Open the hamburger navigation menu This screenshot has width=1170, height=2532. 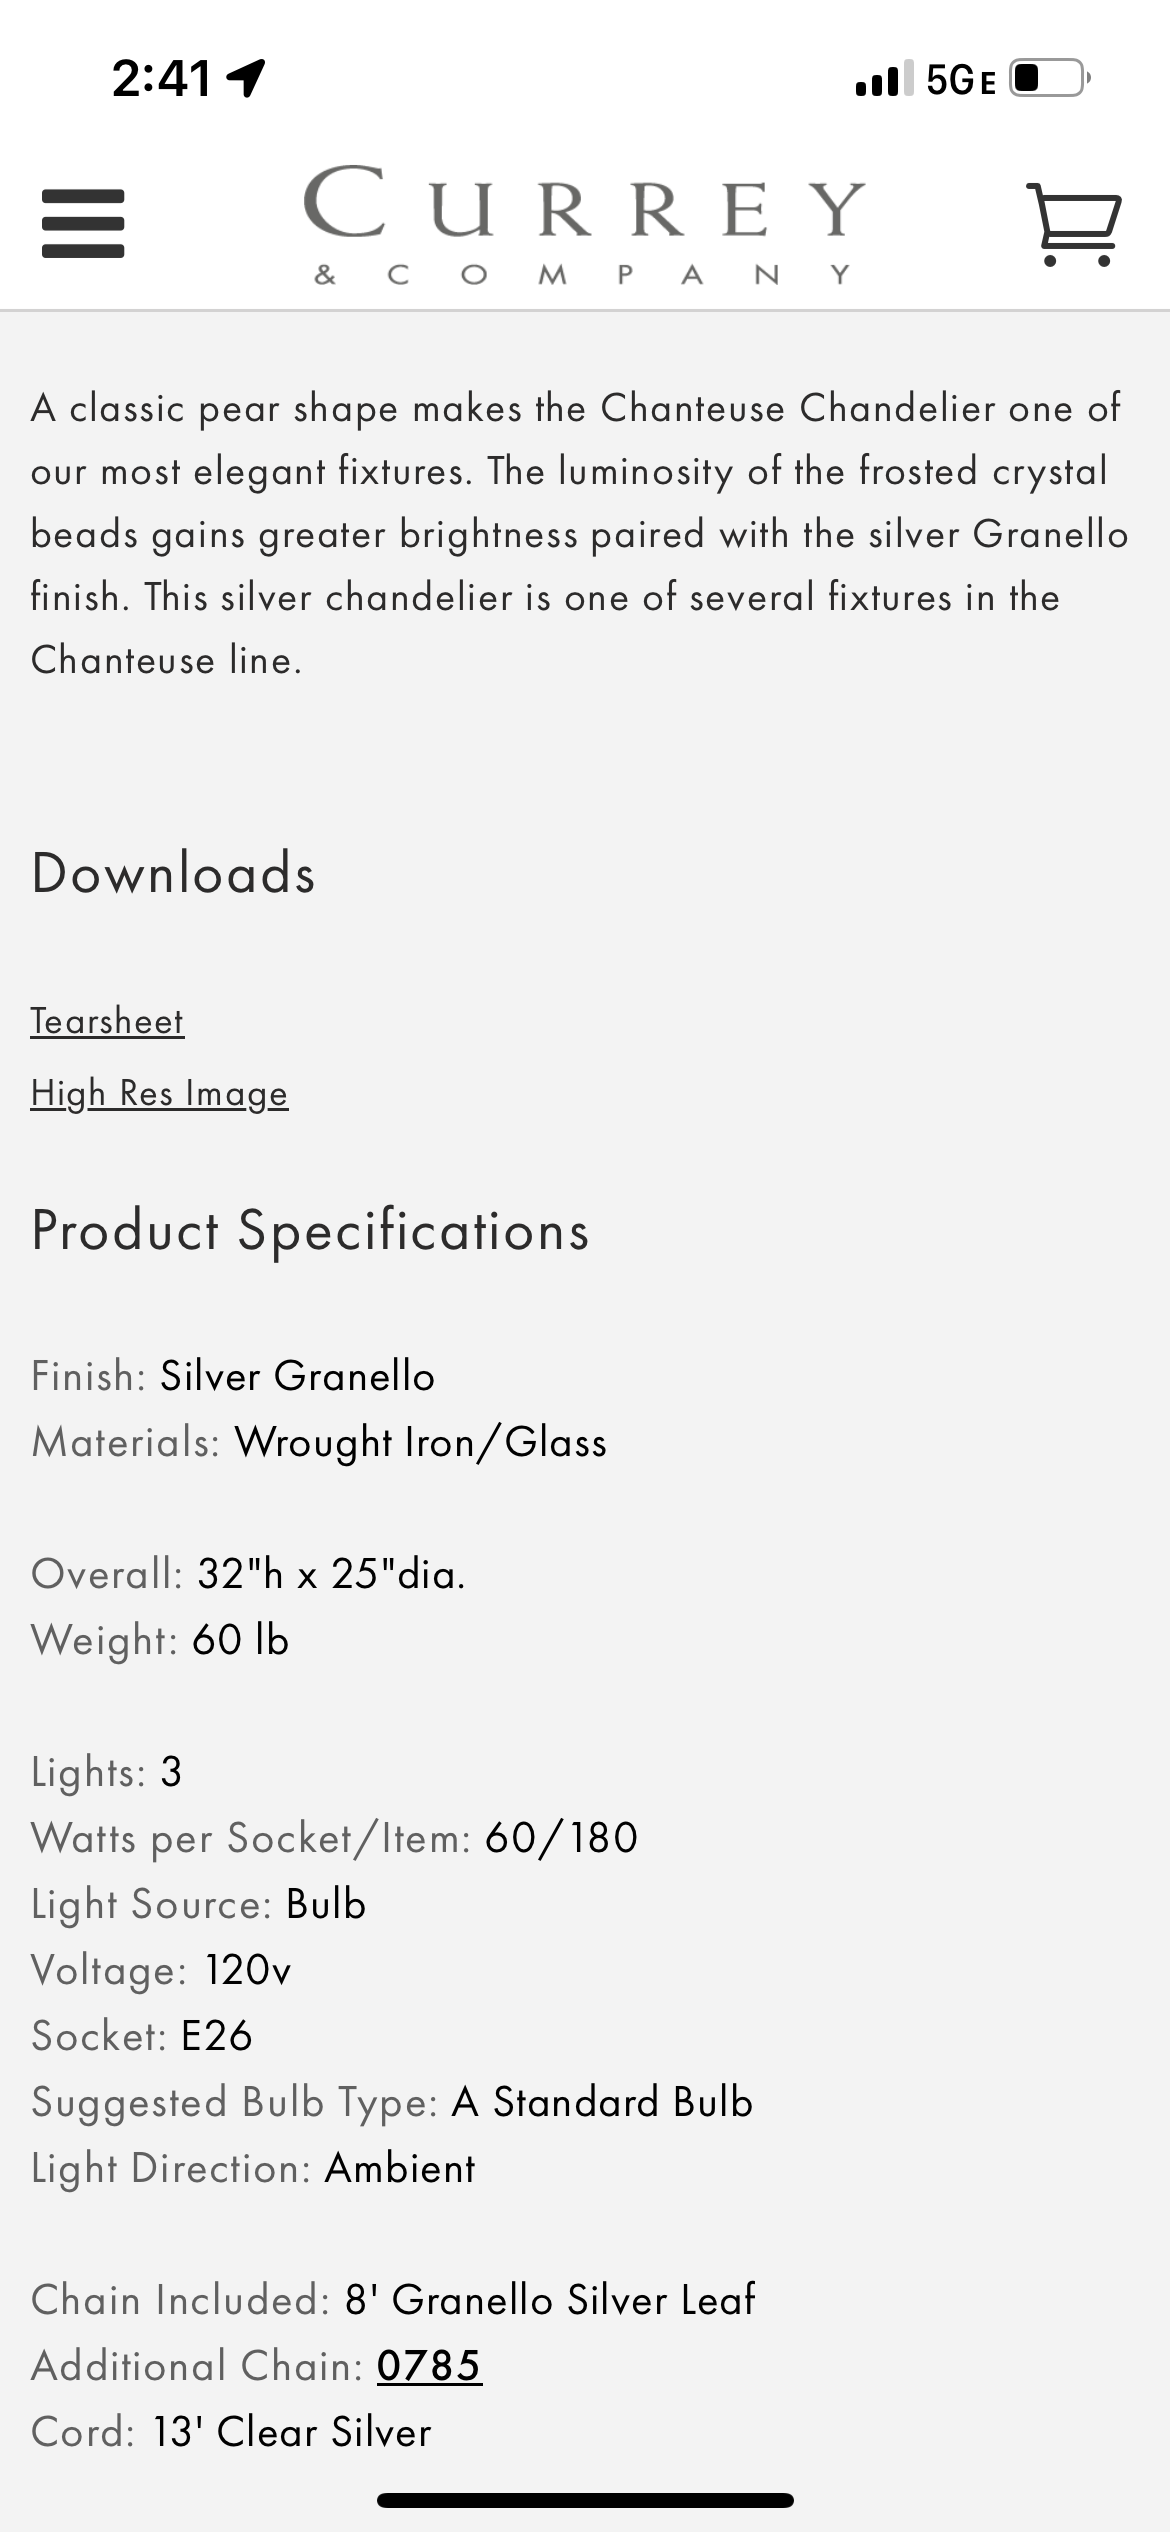coord(83,224)
